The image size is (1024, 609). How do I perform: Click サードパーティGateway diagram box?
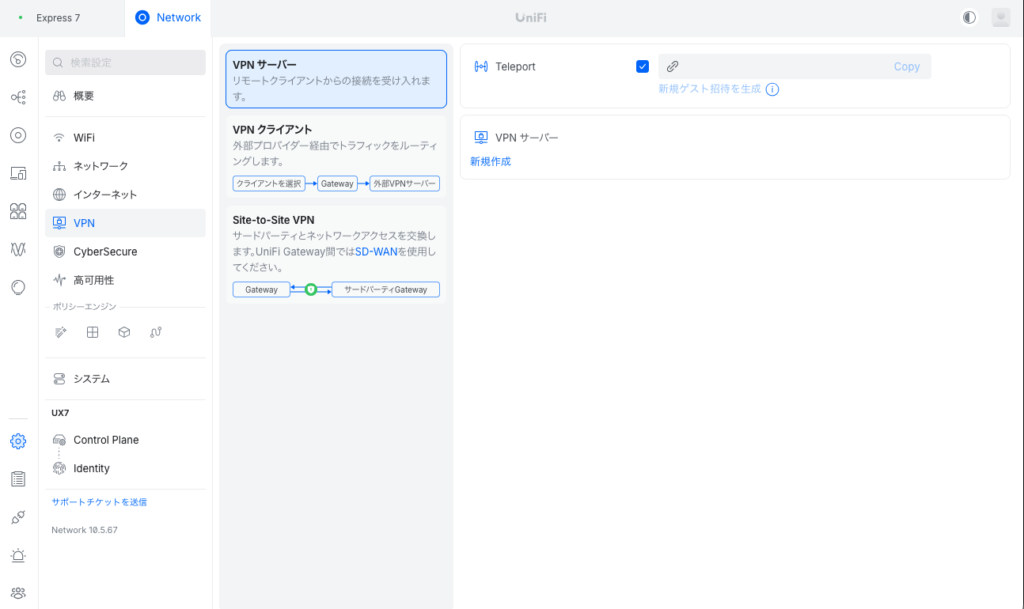click(385, 289)
